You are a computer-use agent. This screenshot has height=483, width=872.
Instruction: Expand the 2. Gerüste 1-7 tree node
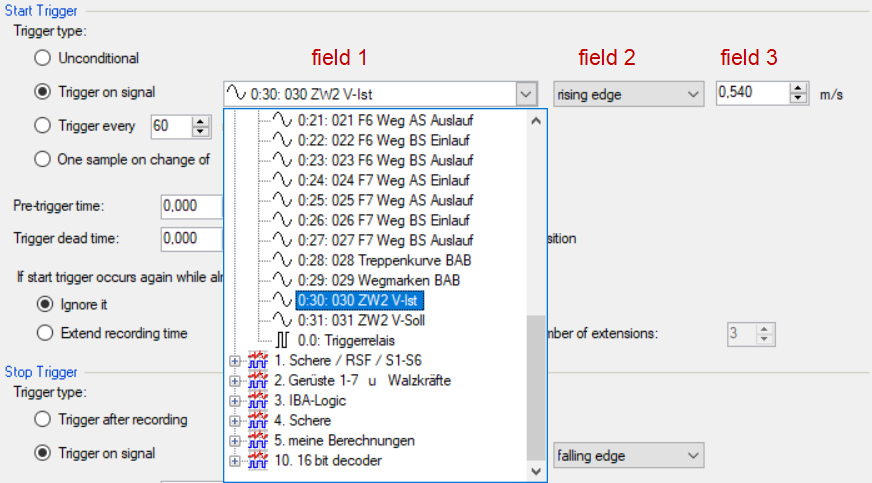point(236,381)
